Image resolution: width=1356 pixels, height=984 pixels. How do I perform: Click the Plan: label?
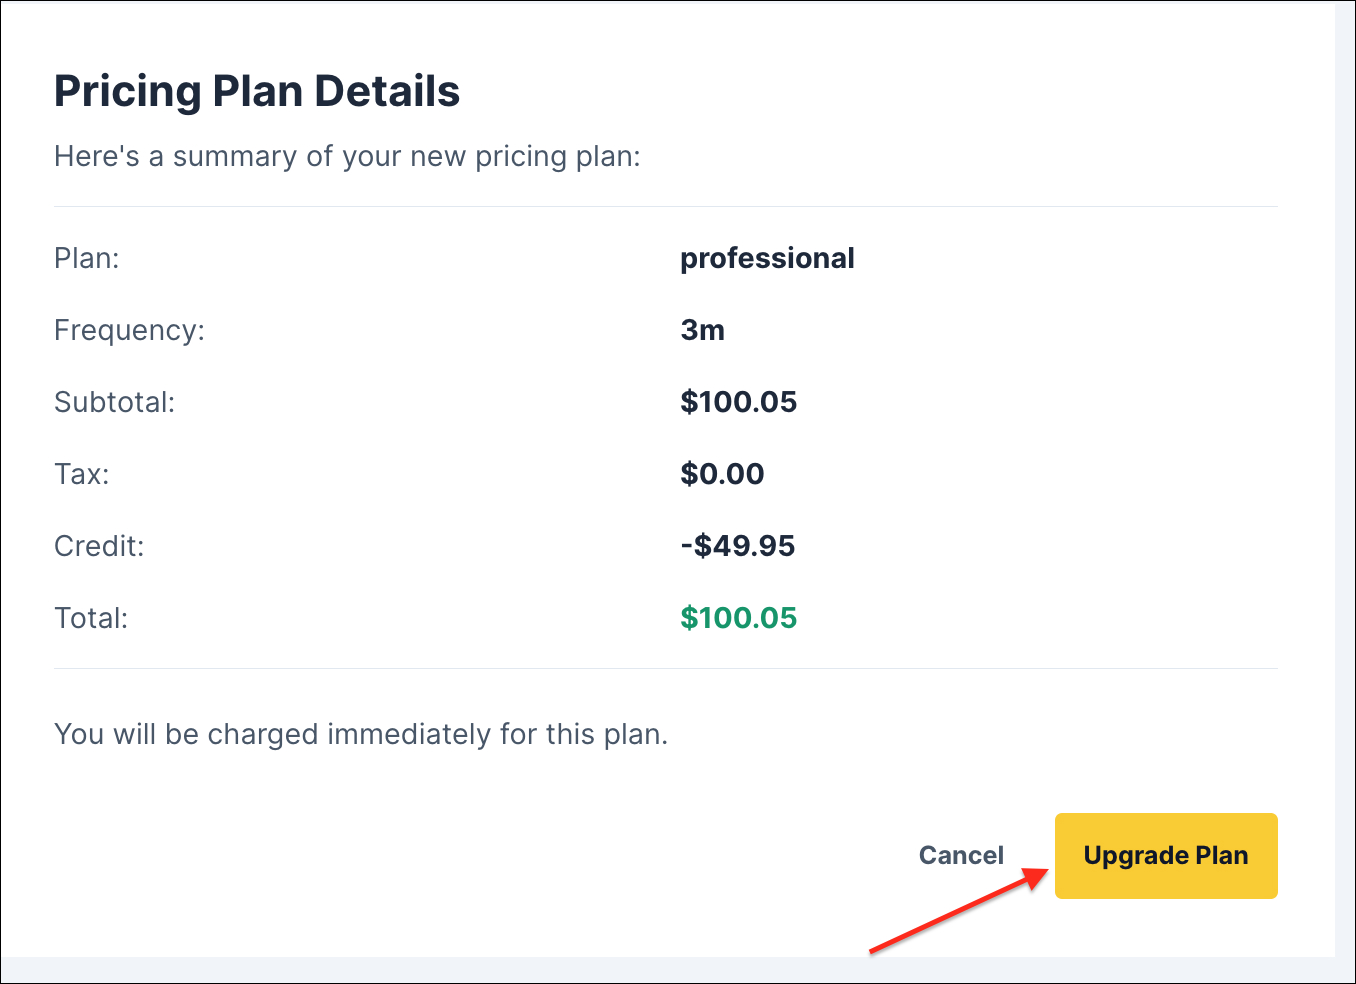click(87, 258)
